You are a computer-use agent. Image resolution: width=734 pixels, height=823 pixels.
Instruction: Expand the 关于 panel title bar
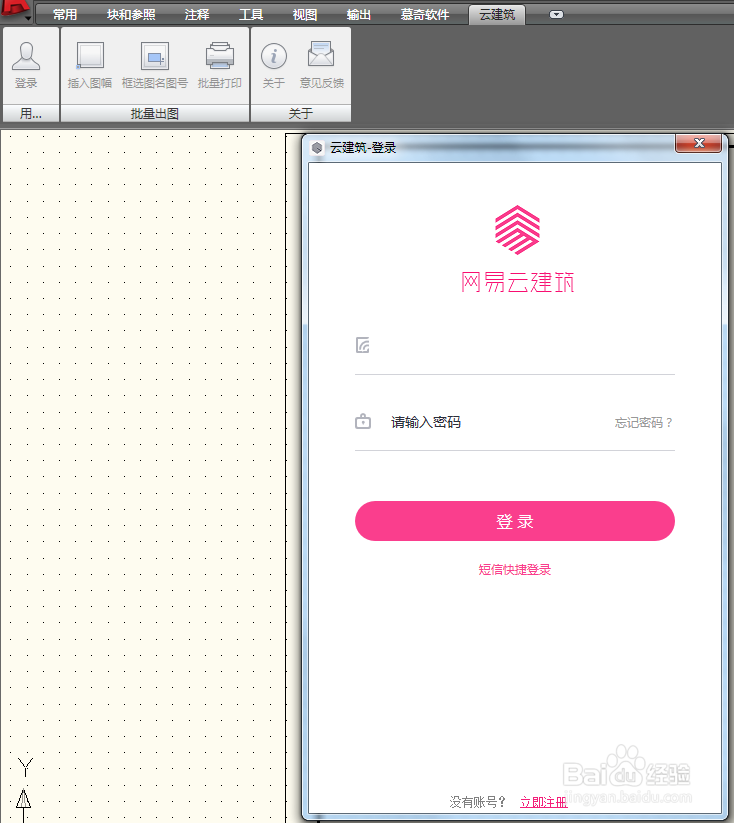pos(301,113)
